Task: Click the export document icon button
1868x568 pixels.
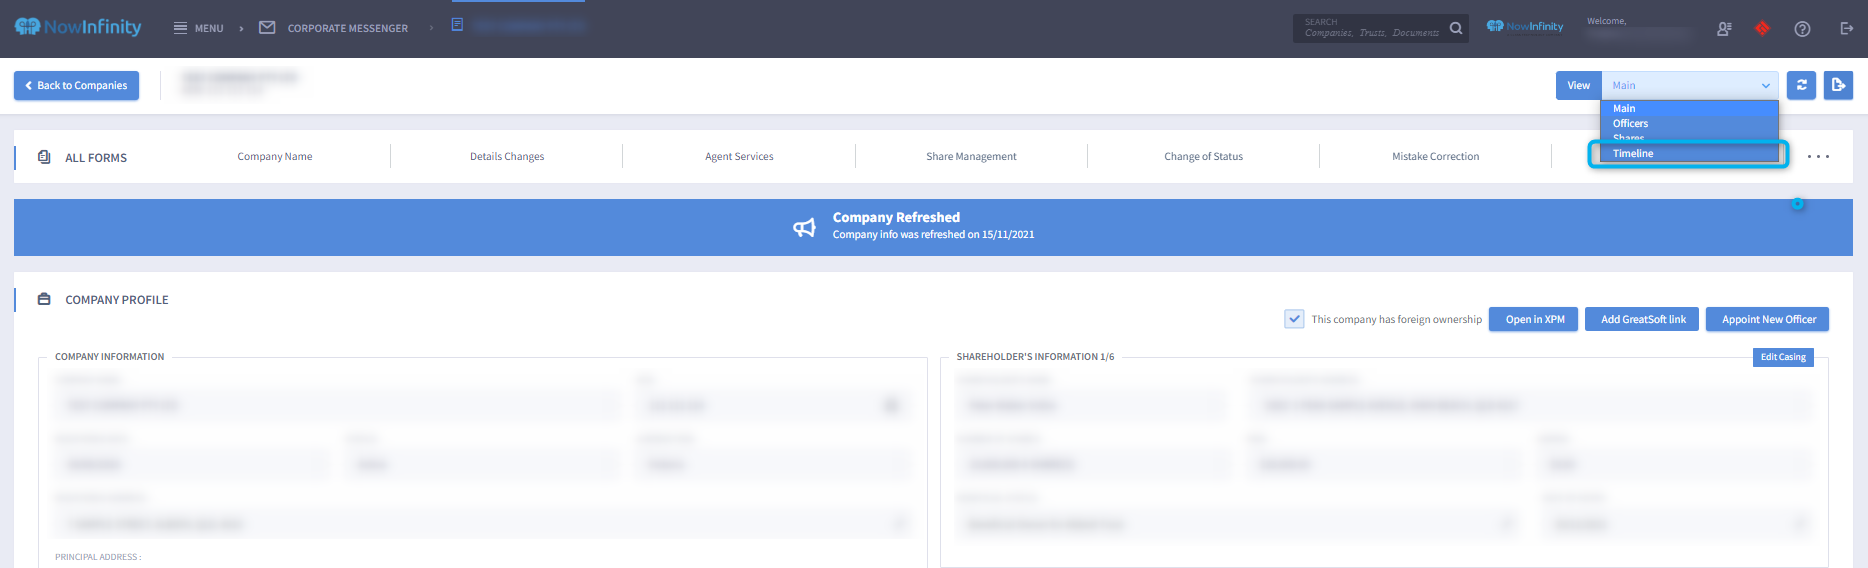Action: coord(1838,85)
